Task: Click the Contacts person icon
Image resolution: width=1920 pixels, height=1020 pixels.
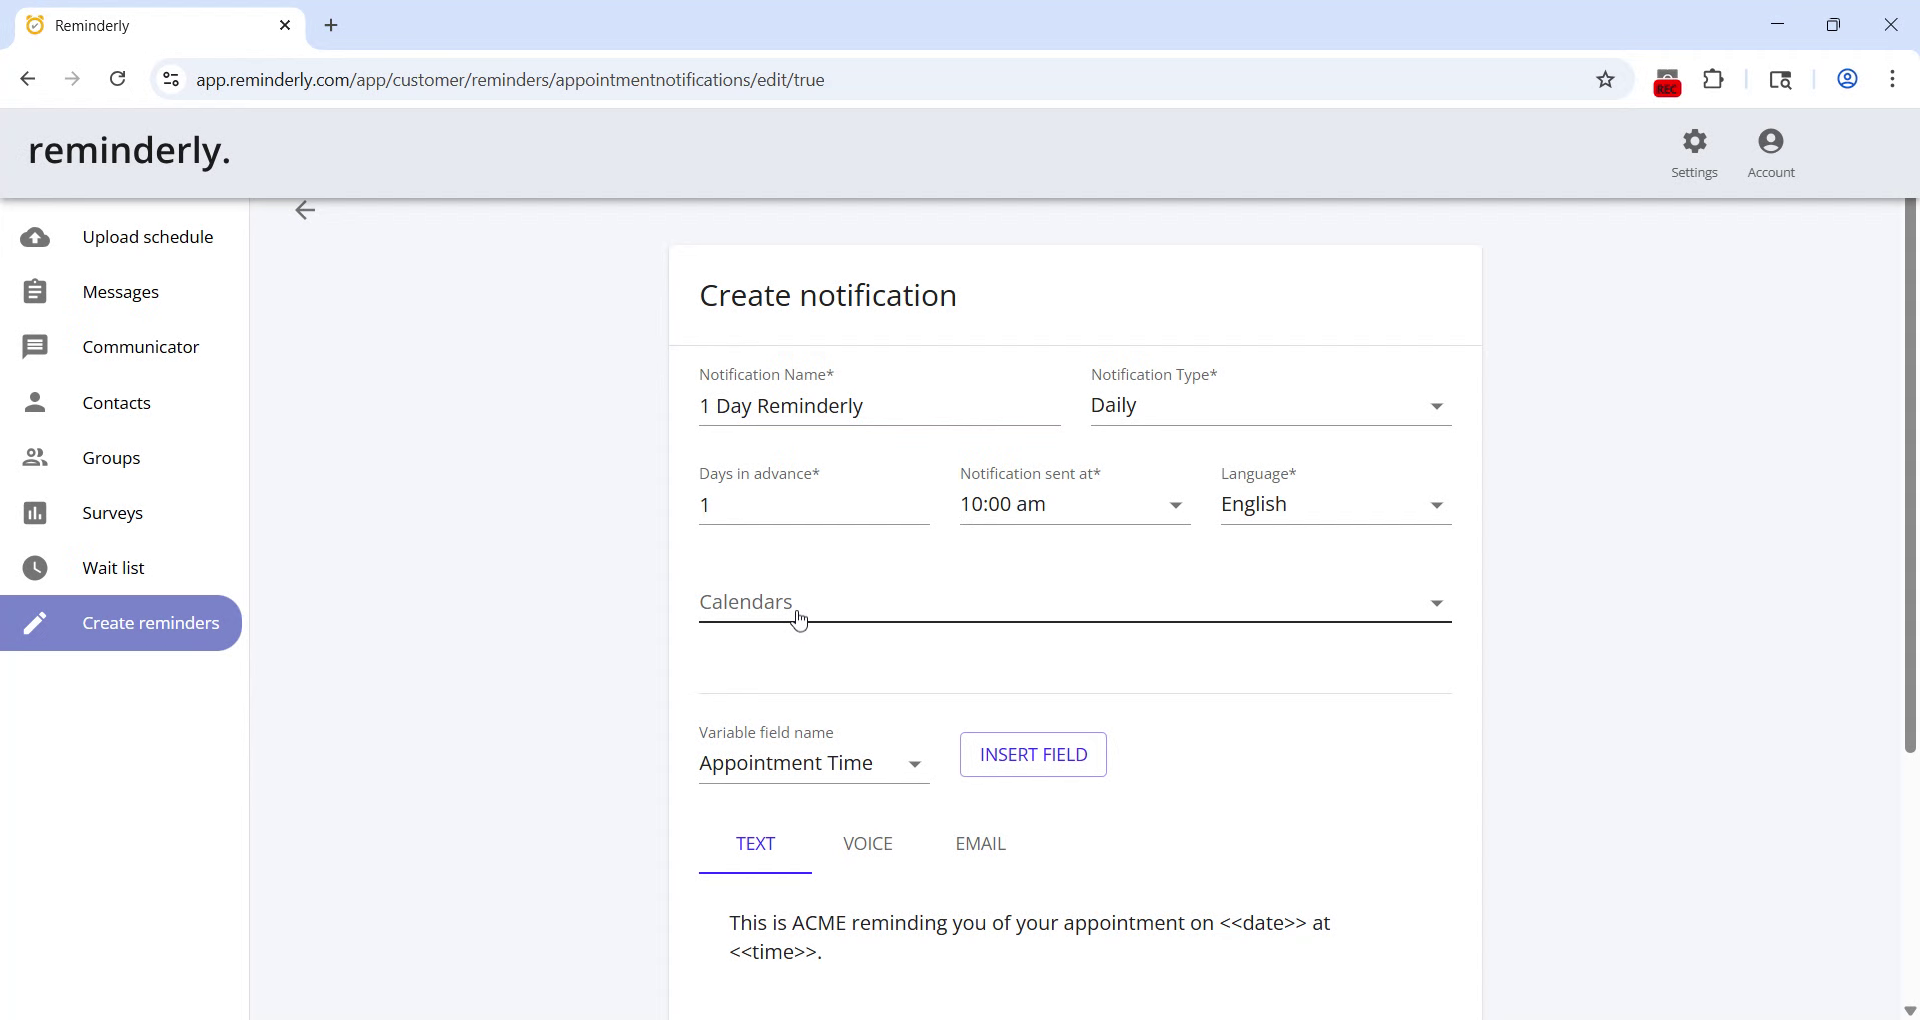Action: 35,402
